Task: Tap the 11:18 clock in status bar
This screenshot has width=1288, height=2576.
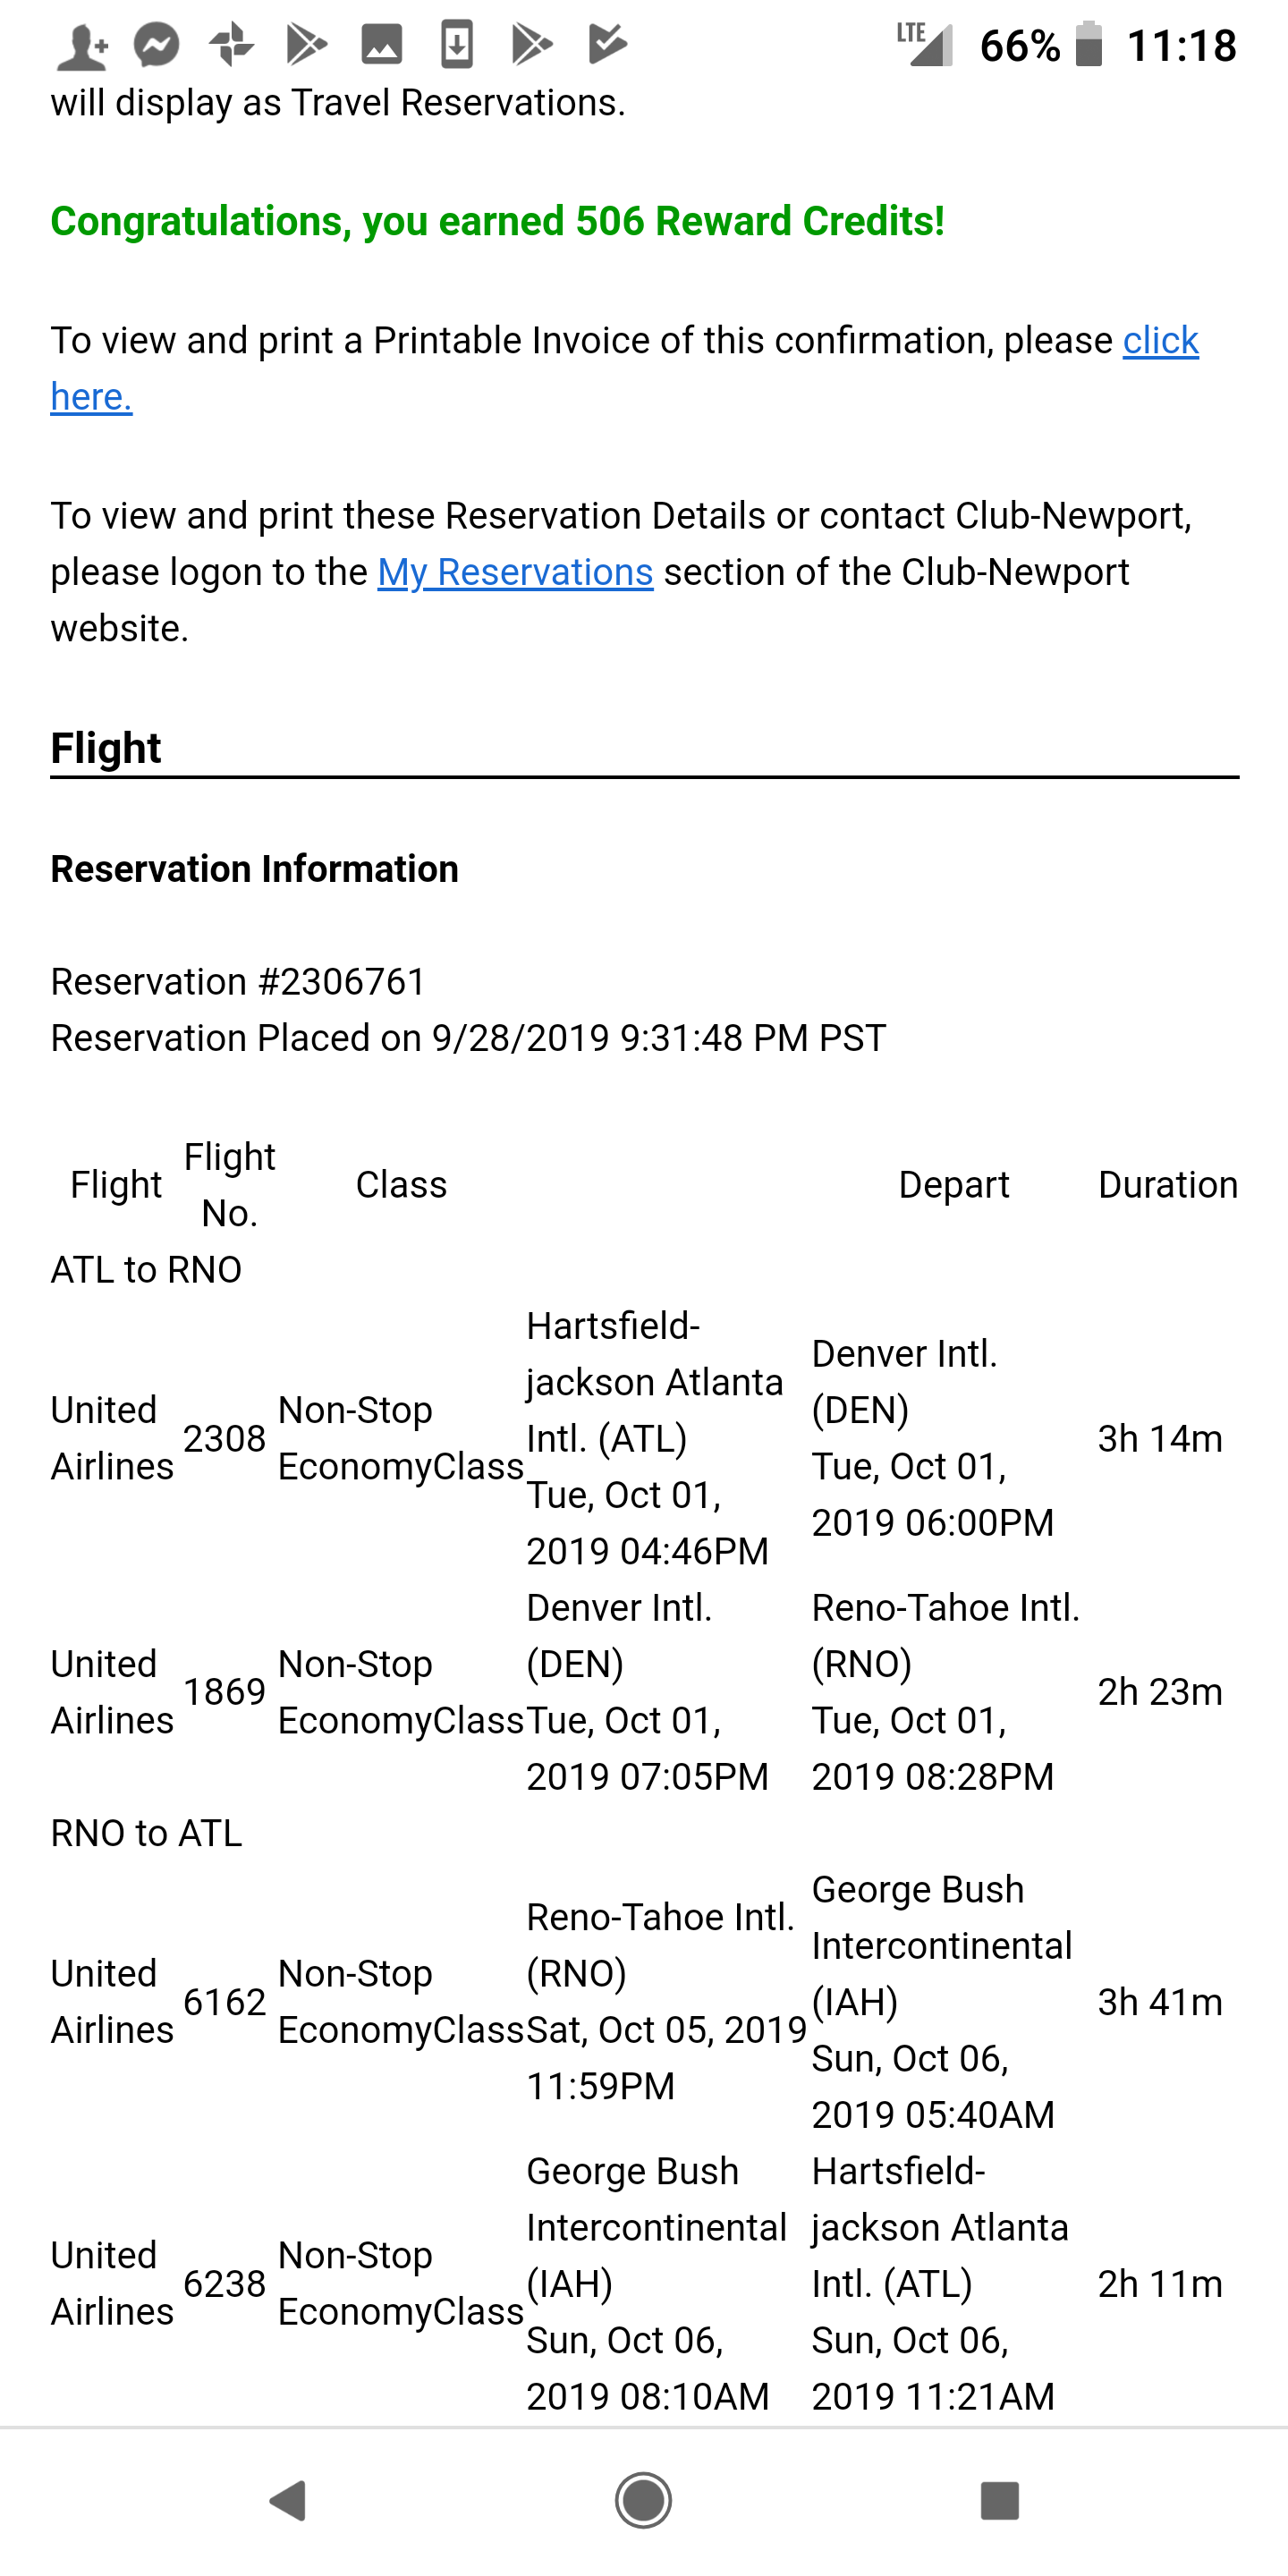Action: (x=1182, y=46)
